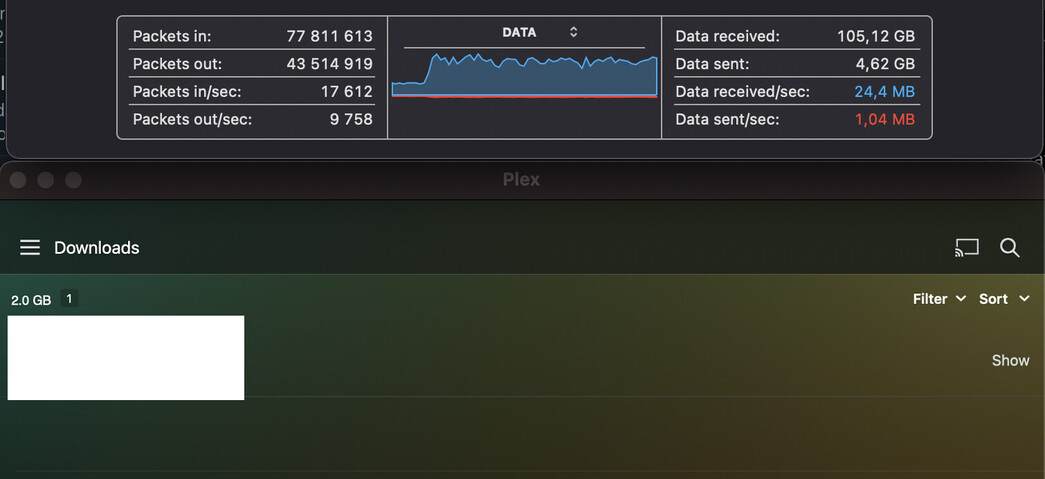The height and width of the screenshot is (479, 1045).
Task: Click the Show link on the right
Action: tap(1010, 360)
